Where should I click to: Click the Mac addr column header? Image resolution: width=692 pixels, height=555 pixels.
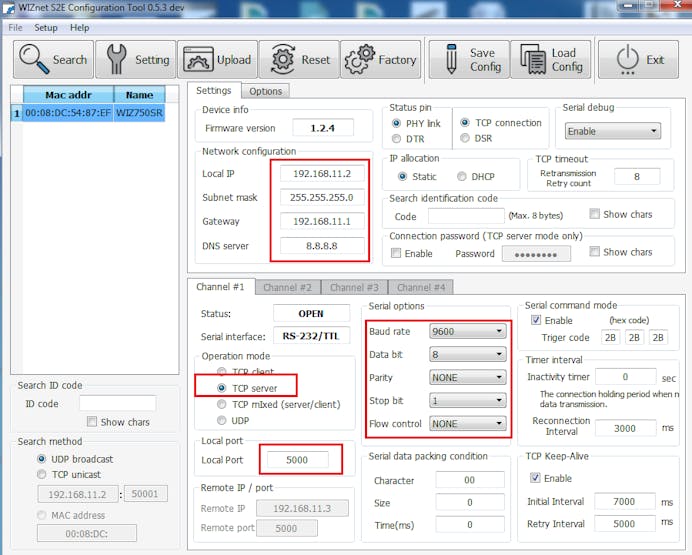[68, 95]
